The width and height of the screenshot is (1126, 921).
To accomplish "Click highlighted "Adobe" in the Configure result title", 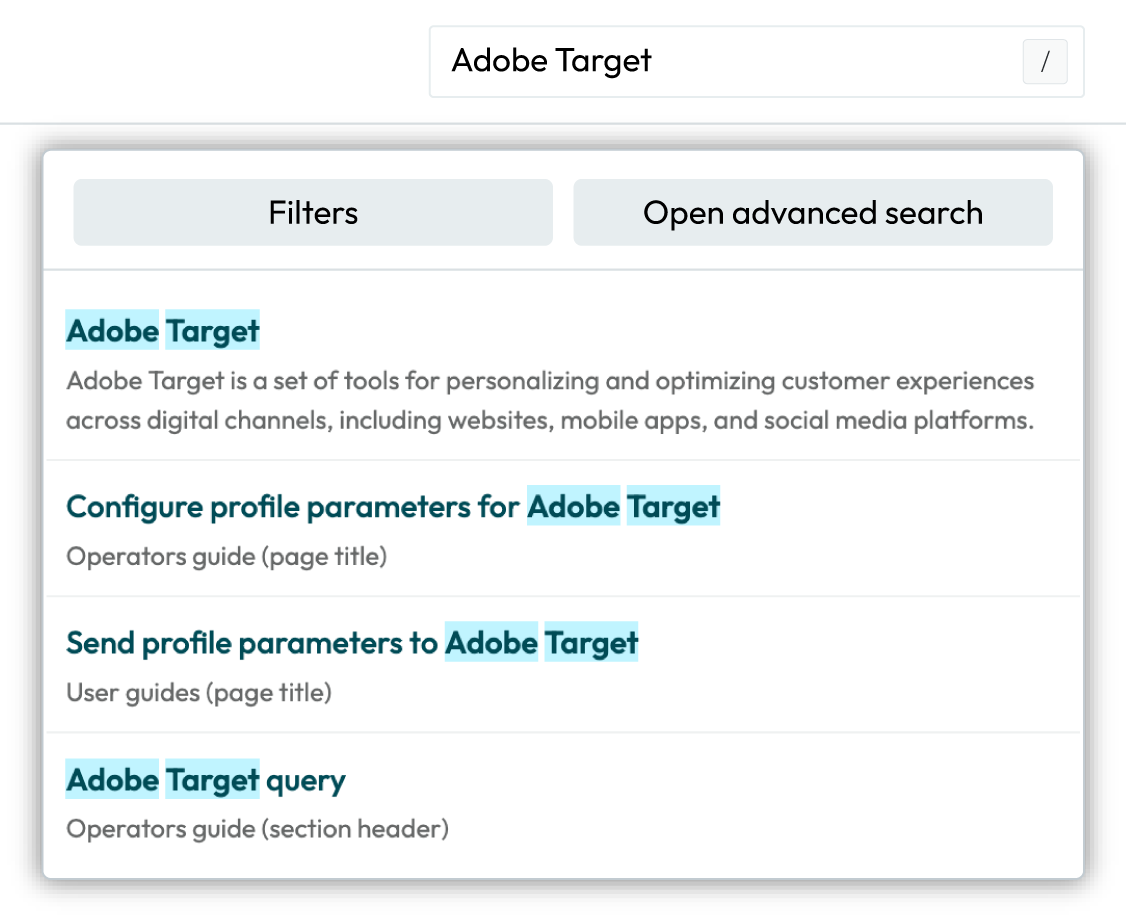I will point(574,507).
